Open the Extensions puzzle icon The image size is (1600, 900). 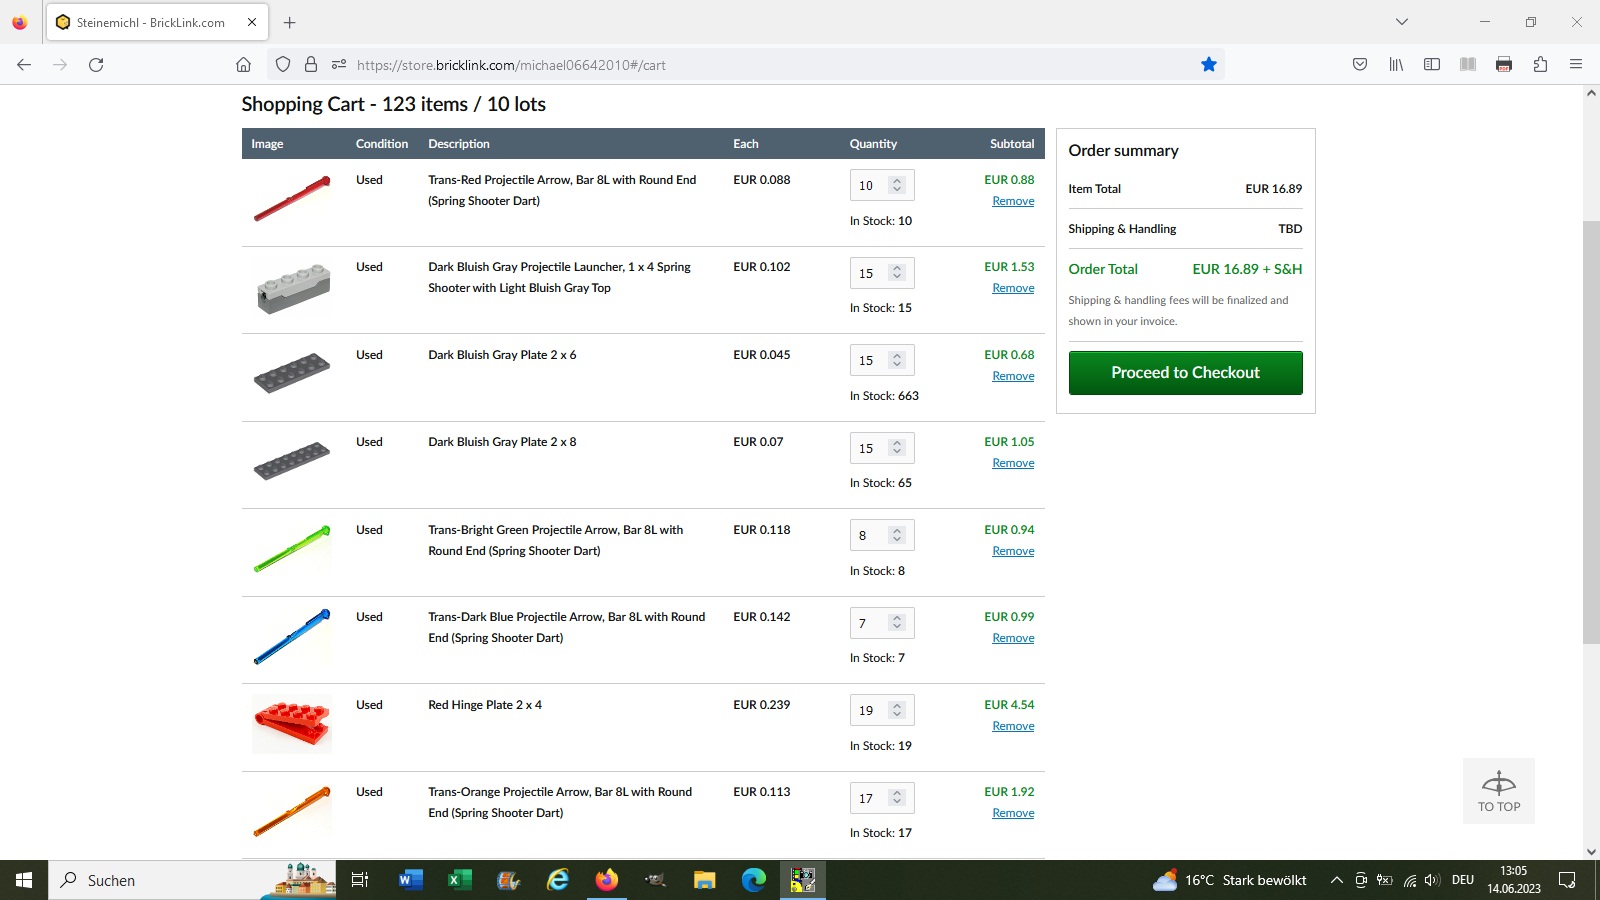click(x=1540, y=64)
